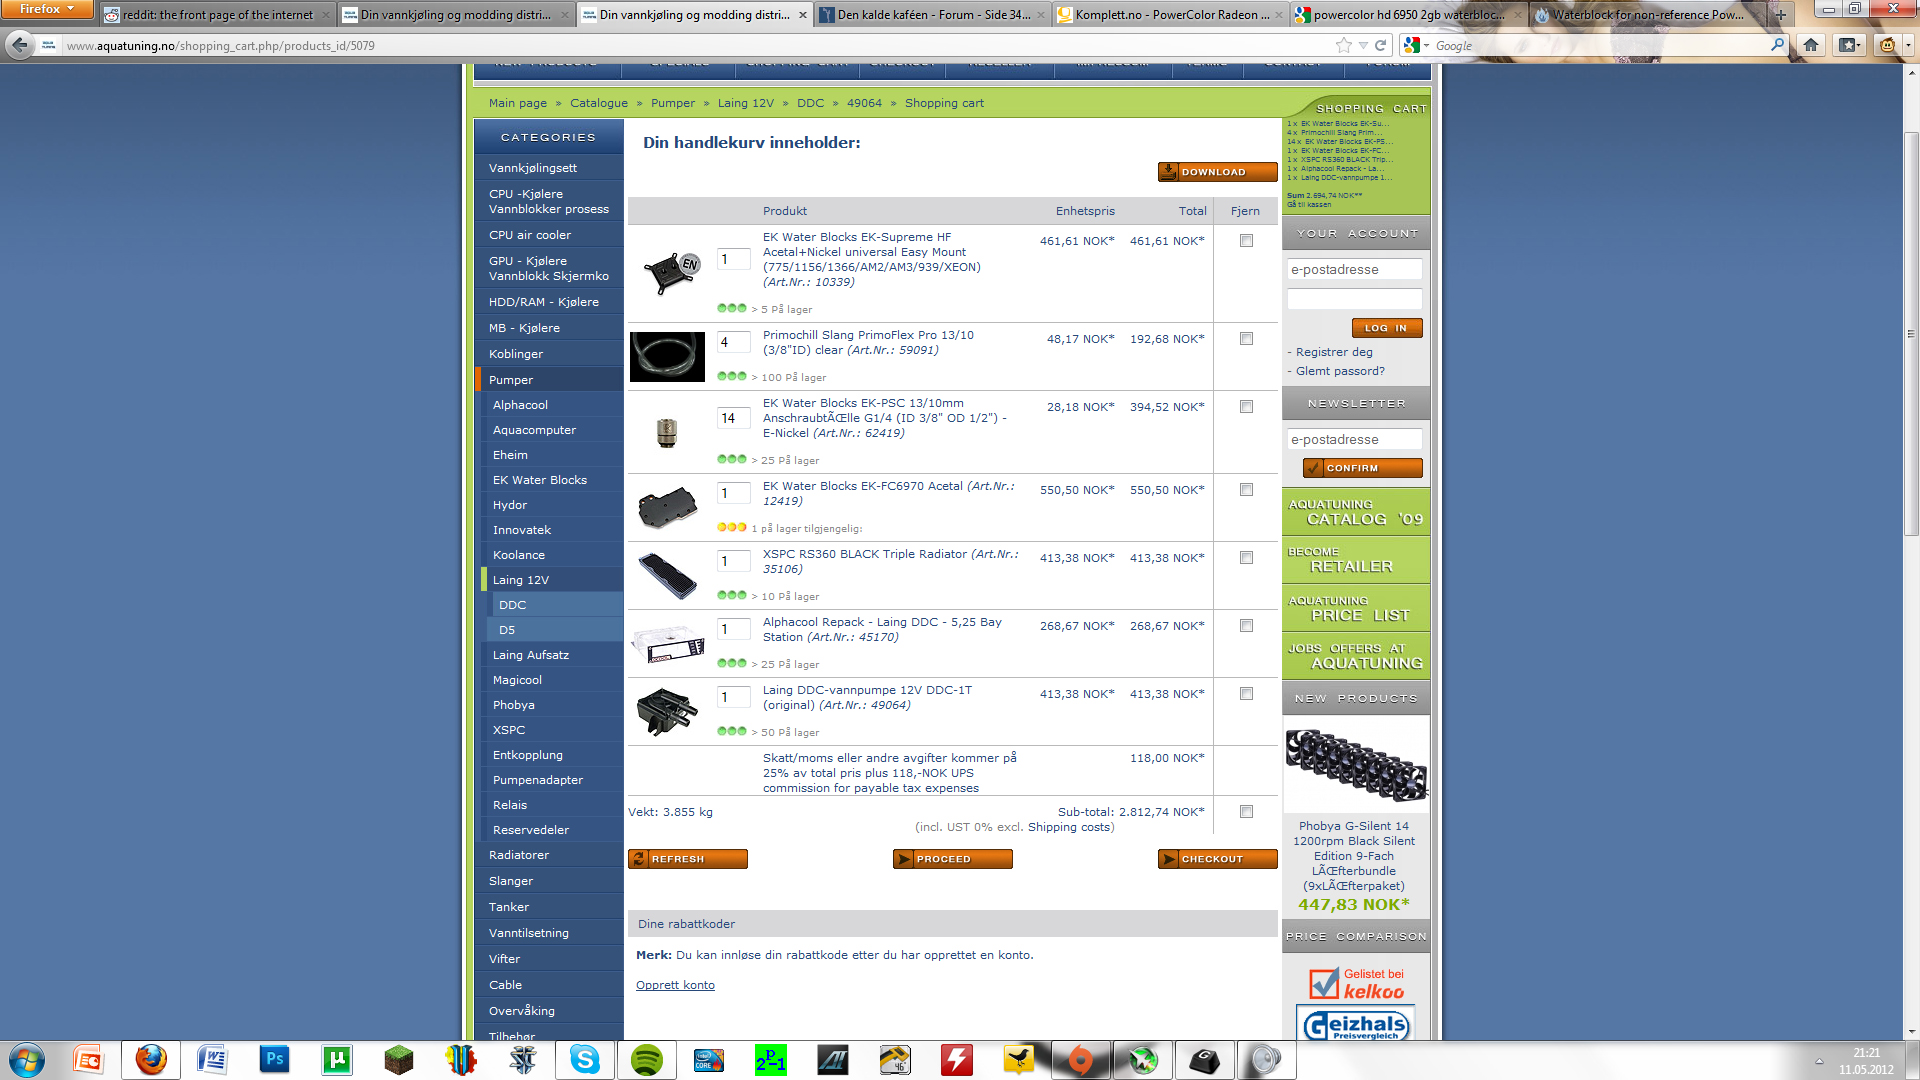This screenshot has width=1920, height=1080.
Task: Open the URL history dropdown arrow
Action: pyautogui.click(x=1363, y=46)
